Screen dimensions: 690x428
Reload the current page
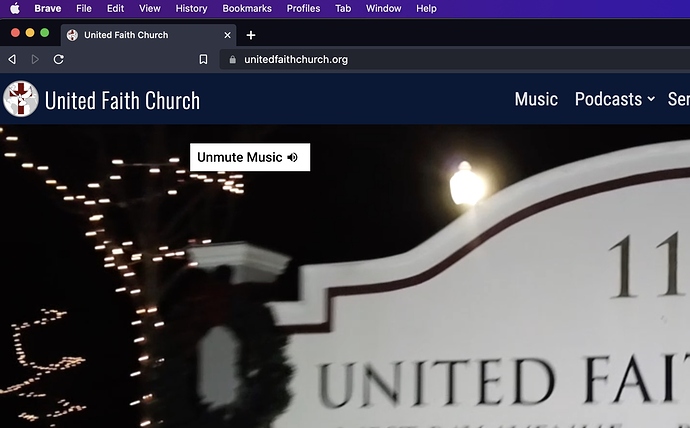tap(59, 59)
